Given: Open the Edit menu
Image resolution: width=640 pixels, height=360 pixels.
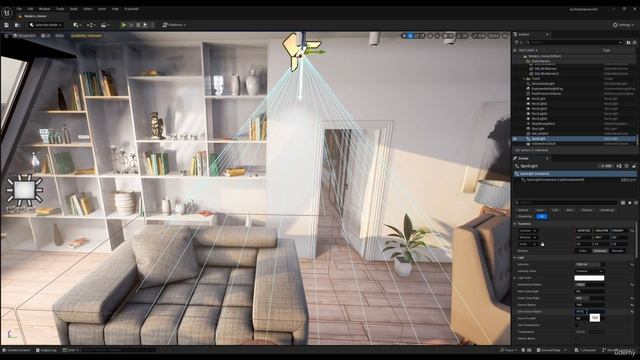Looking at the screenshot, I should (x=30, y=9).
